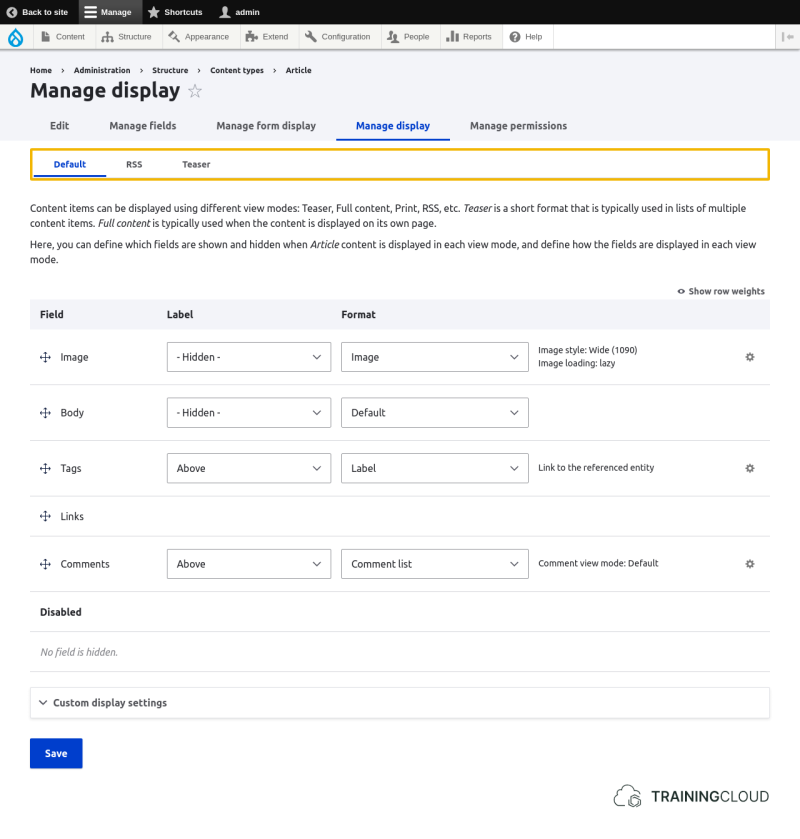
Task: Open the admin user menu
Action: click(x=239, y=12)
